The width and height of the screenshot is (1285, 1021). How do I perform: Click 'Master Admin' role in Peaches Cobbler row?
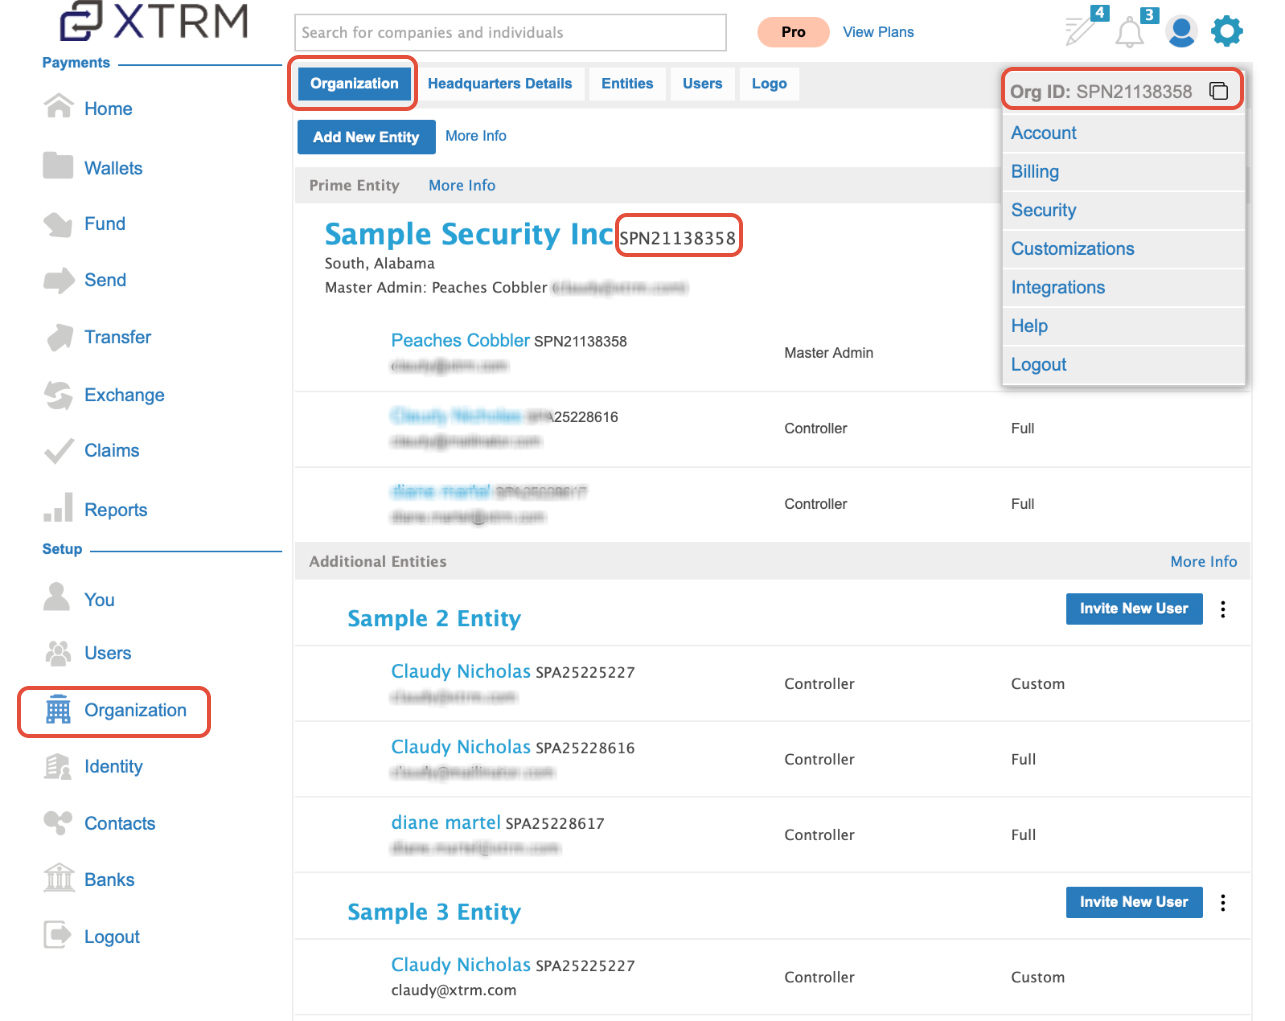[829, 353]
